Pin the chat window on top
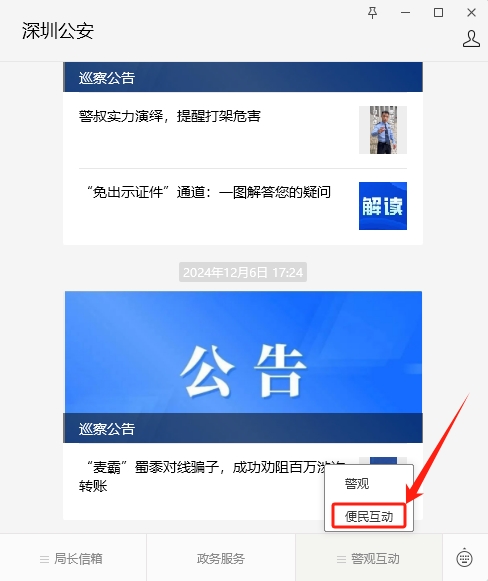 (x=372, y=13)
